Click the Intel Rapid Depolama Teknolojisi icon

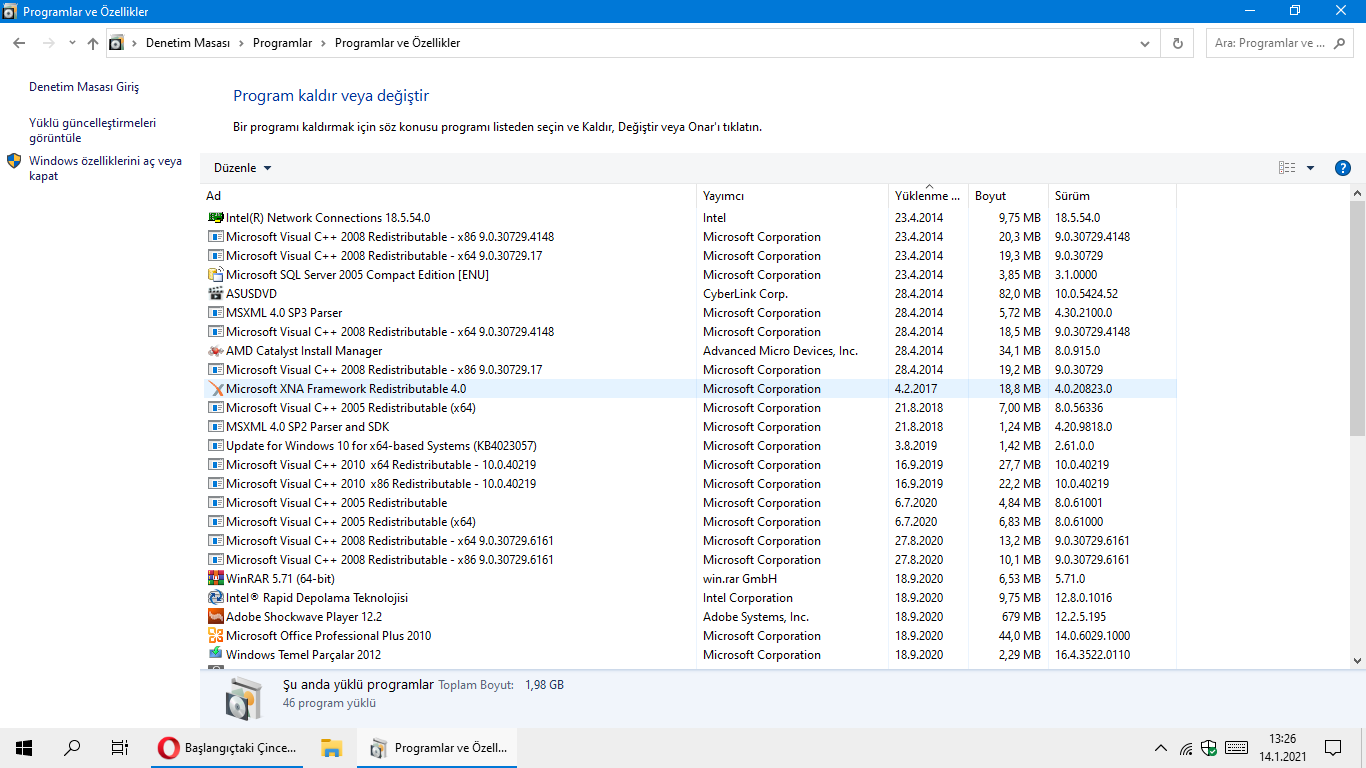point(215,597)
